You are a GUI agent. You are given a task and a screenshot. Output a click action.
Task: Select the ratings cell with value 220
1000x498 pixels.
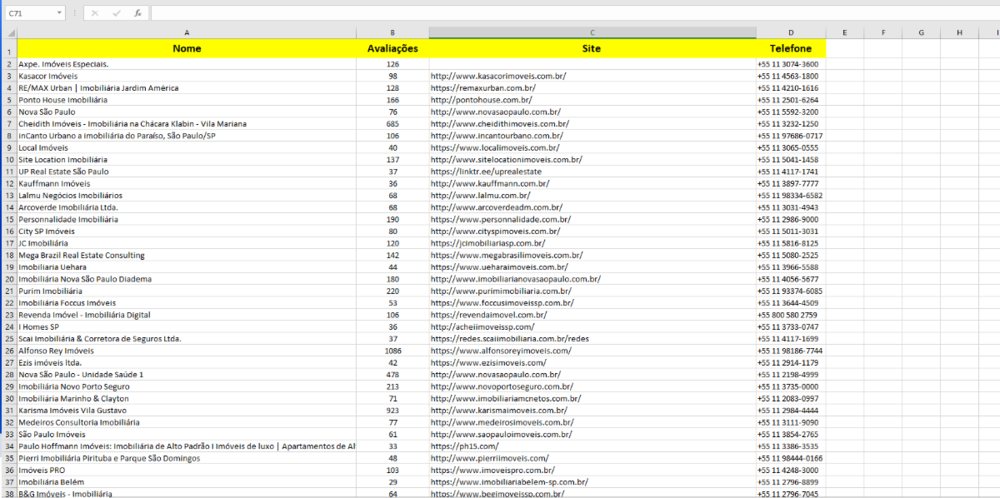[x=392, y=291]
